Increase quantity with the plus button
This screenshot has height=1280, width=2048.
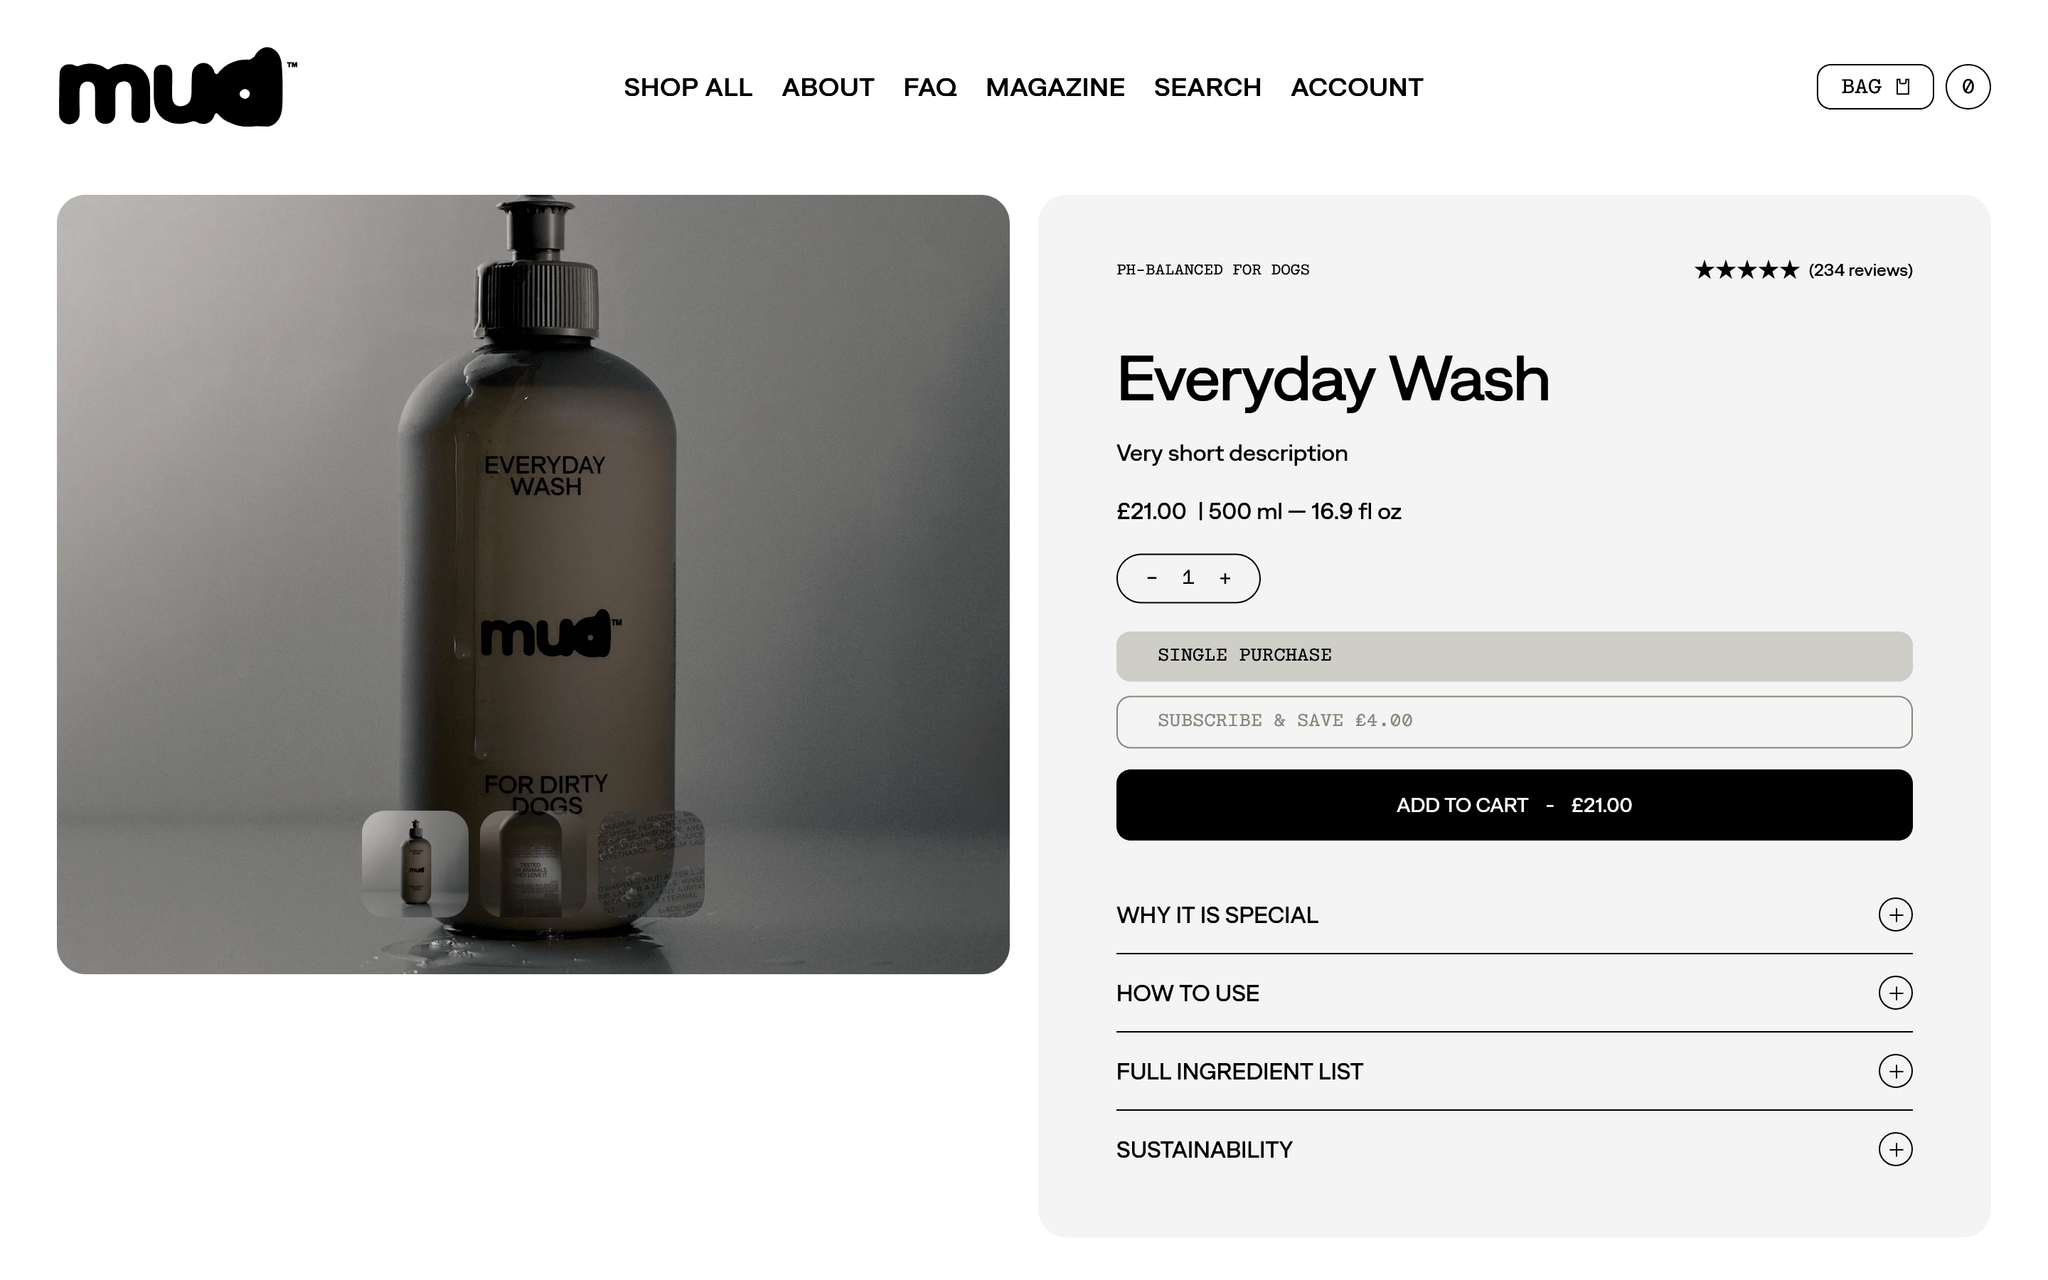1225,578
